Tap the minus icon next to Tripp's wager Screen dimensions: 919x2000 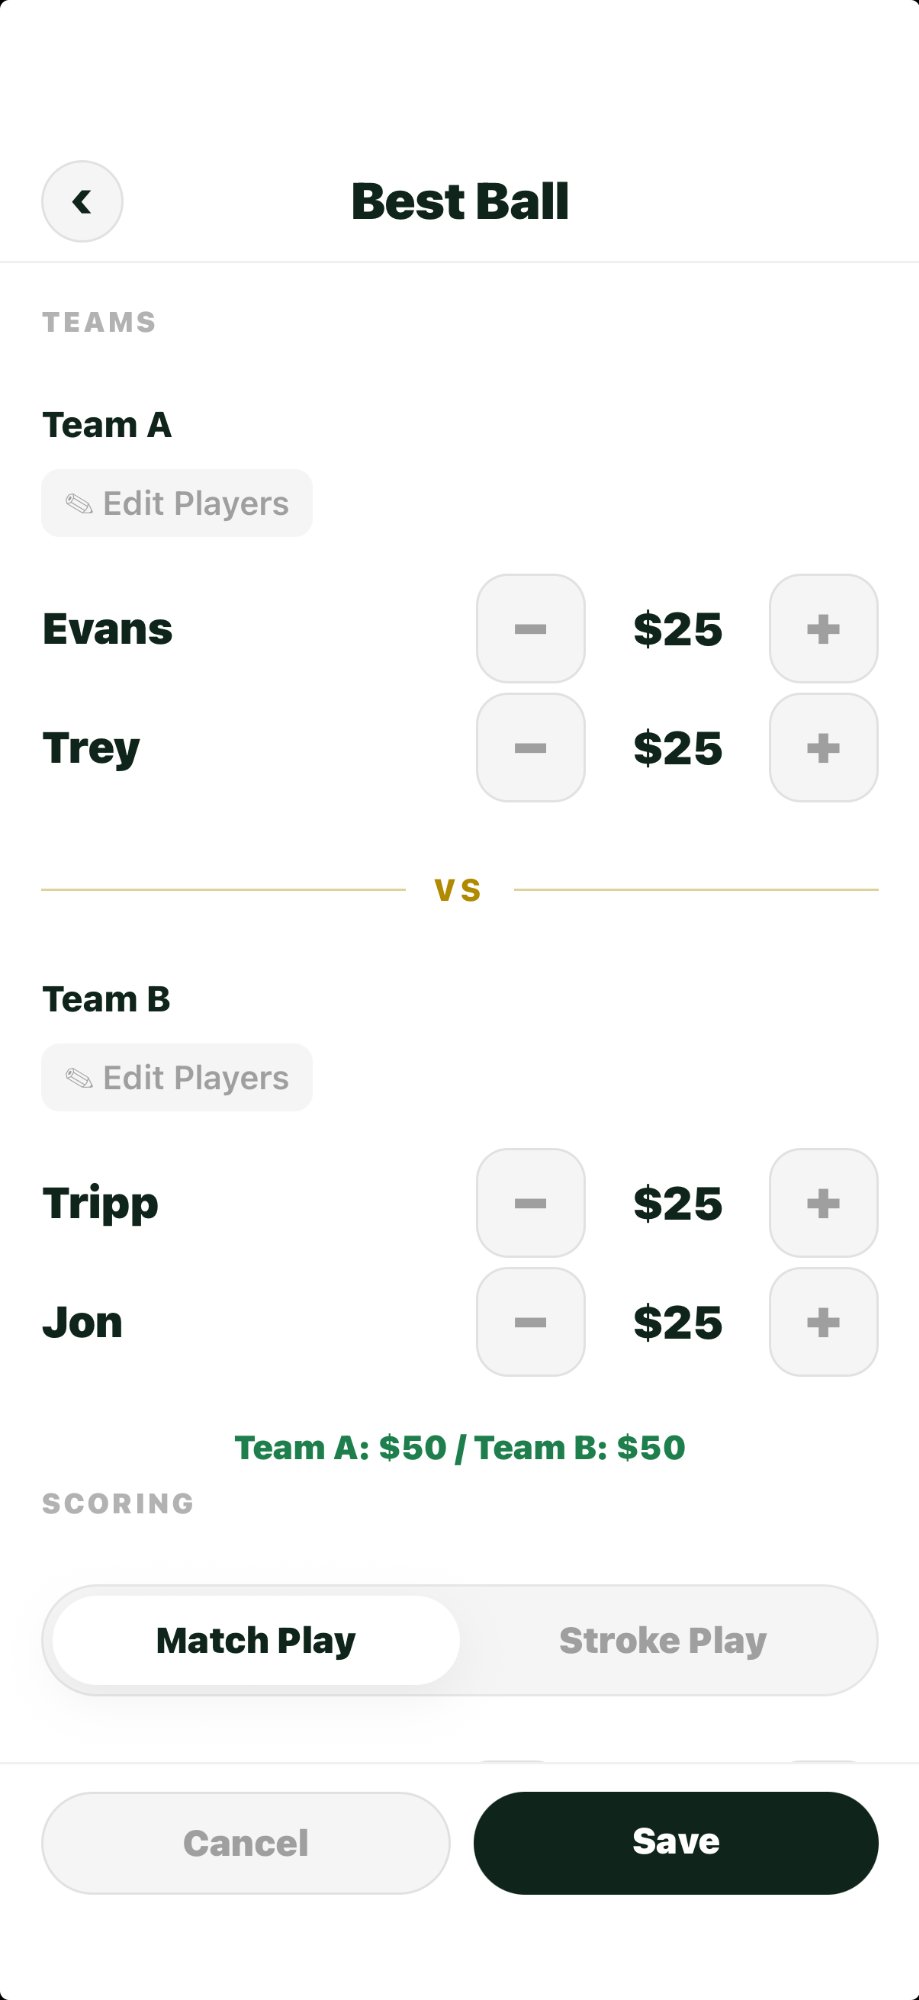(x=530, y=1203)
